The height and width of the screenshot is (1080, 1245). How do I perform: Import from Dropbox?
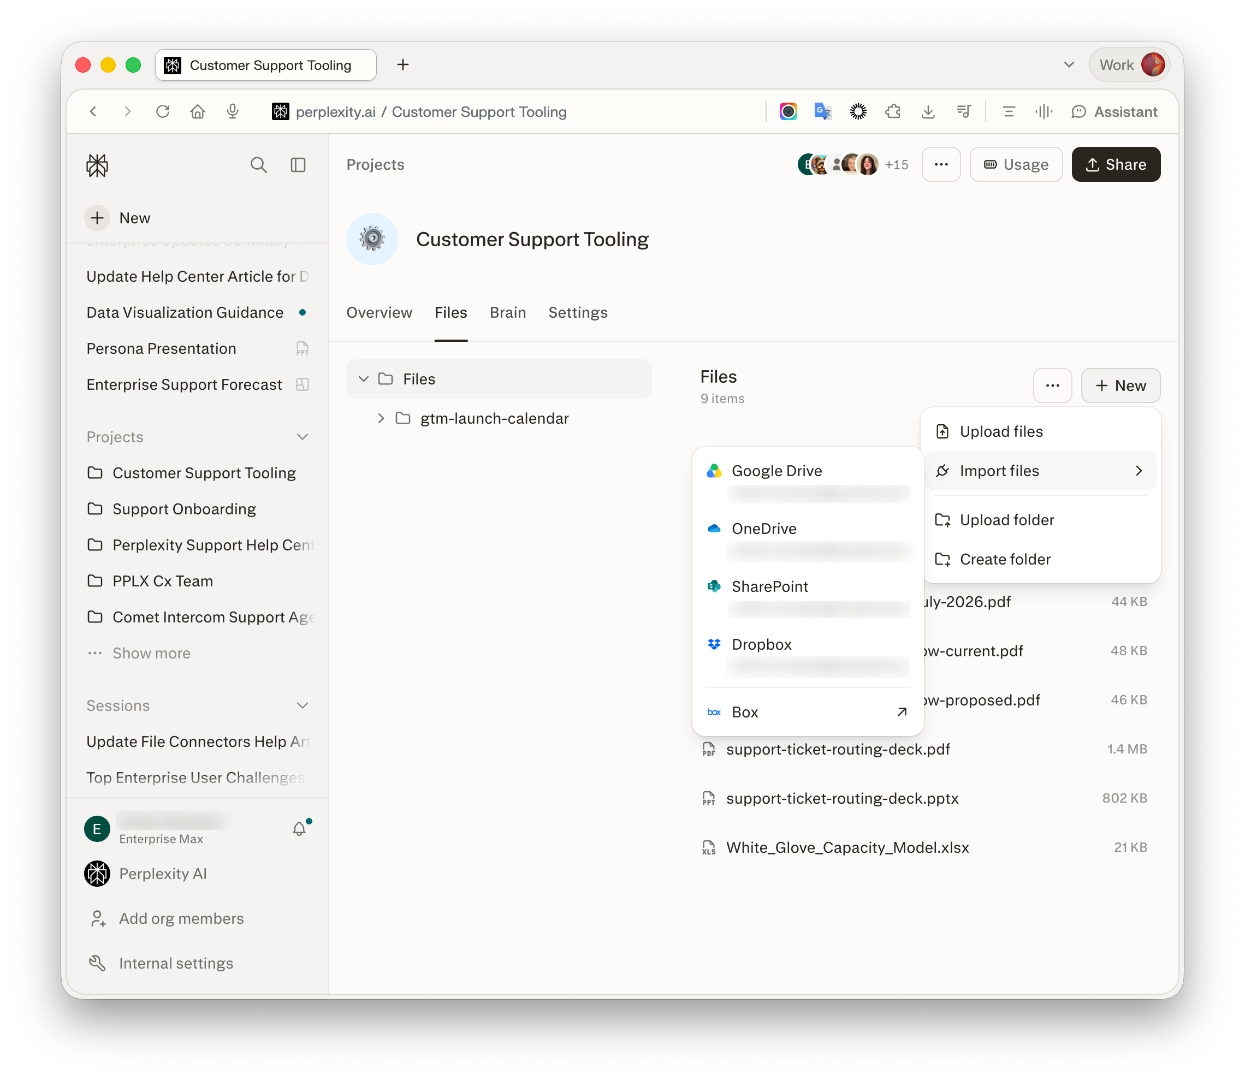[808, 654]
